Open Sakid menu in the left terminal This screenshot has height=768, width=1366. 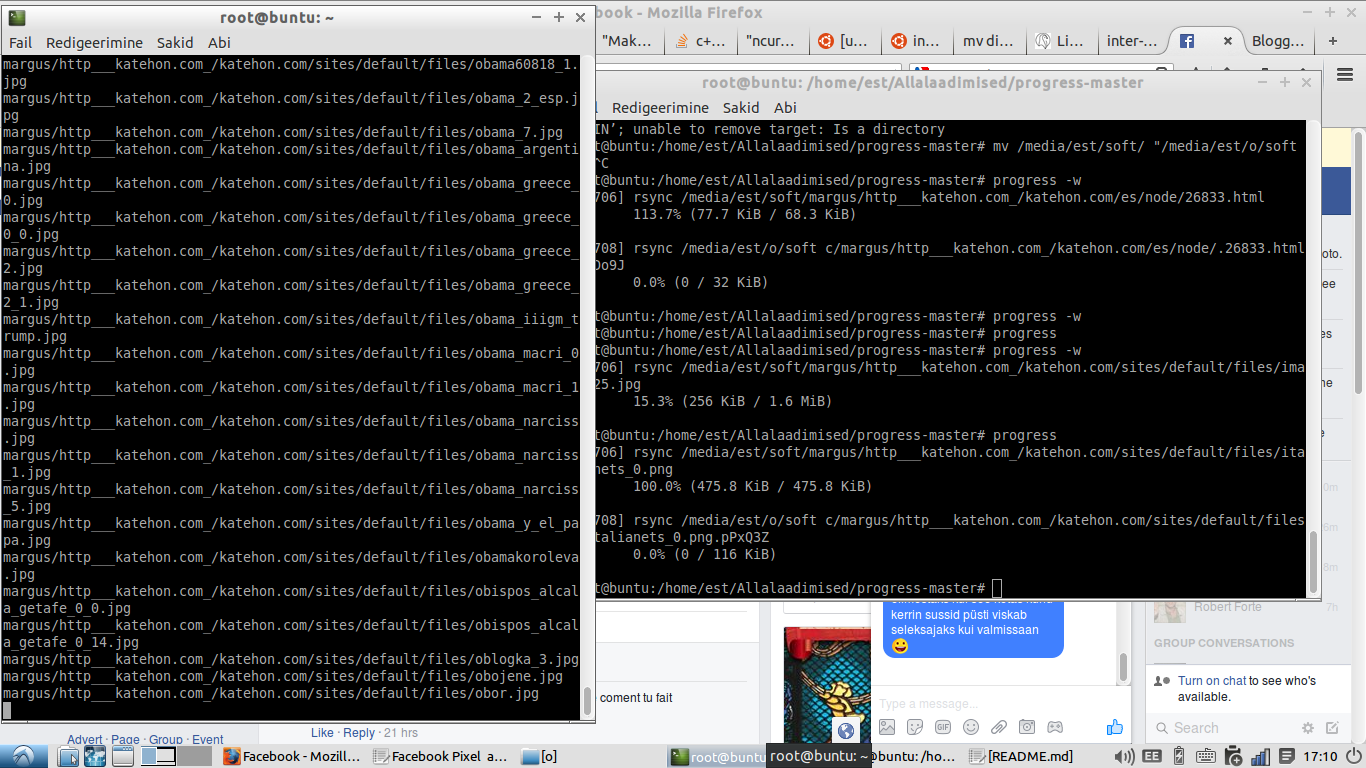coord(175,43)
